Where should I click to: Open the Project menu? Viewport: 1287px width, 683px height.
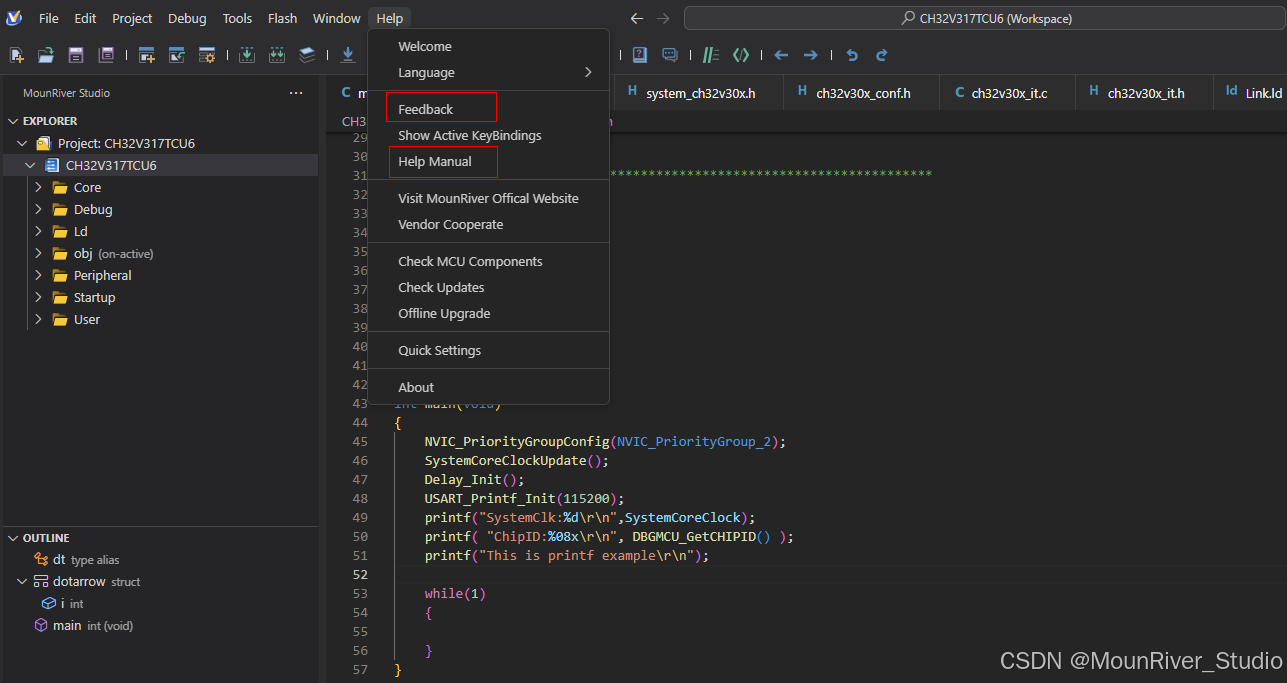click(132, 18)
